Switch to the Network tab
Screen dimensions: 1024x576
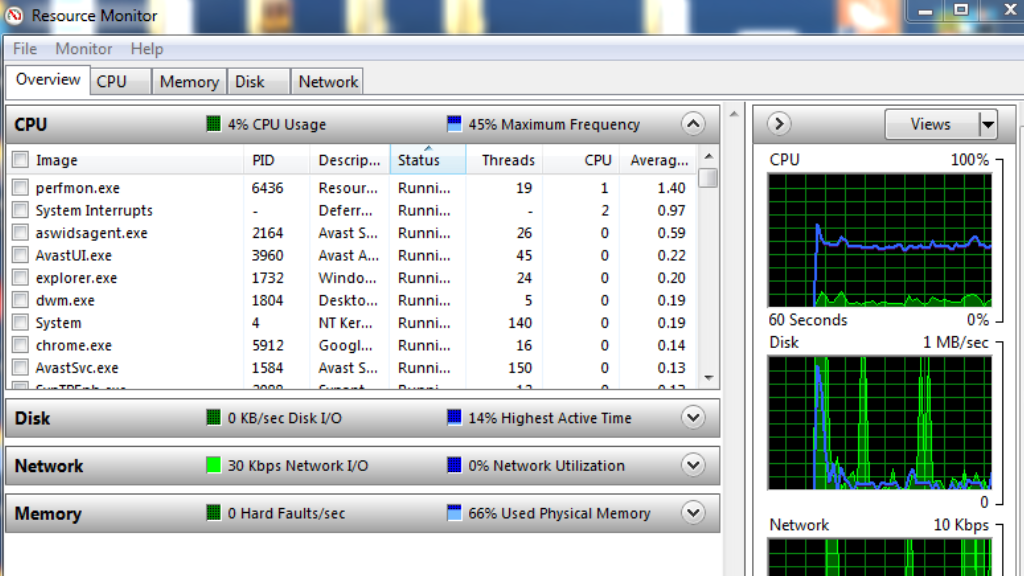(327, 81)
